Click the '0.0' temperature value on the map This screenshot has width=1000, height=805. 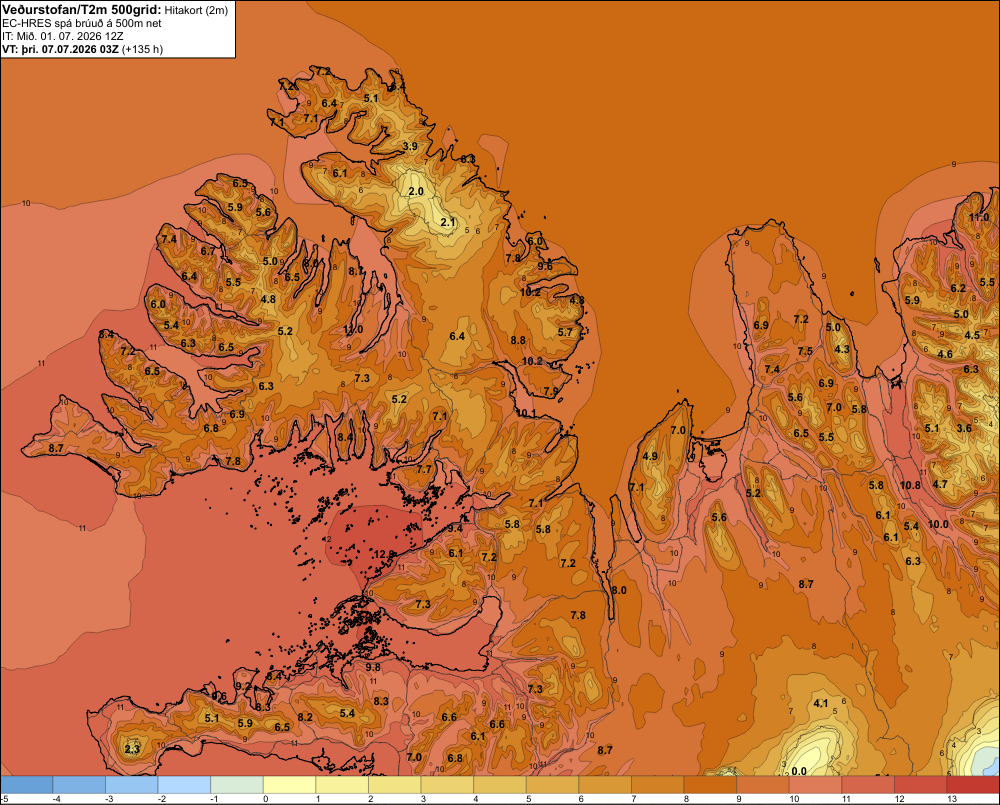[798, 771]
